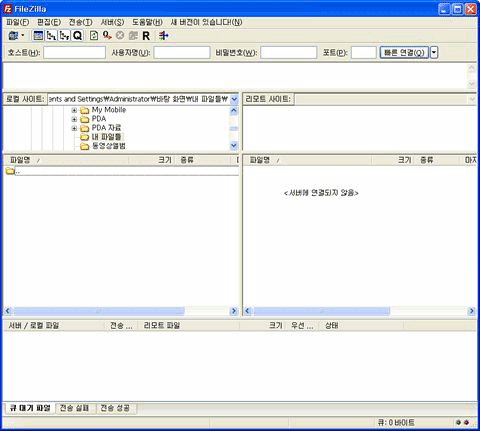Focus the 포트(P) input field
This screenshot has width=480, height=431.
[364, 53]
